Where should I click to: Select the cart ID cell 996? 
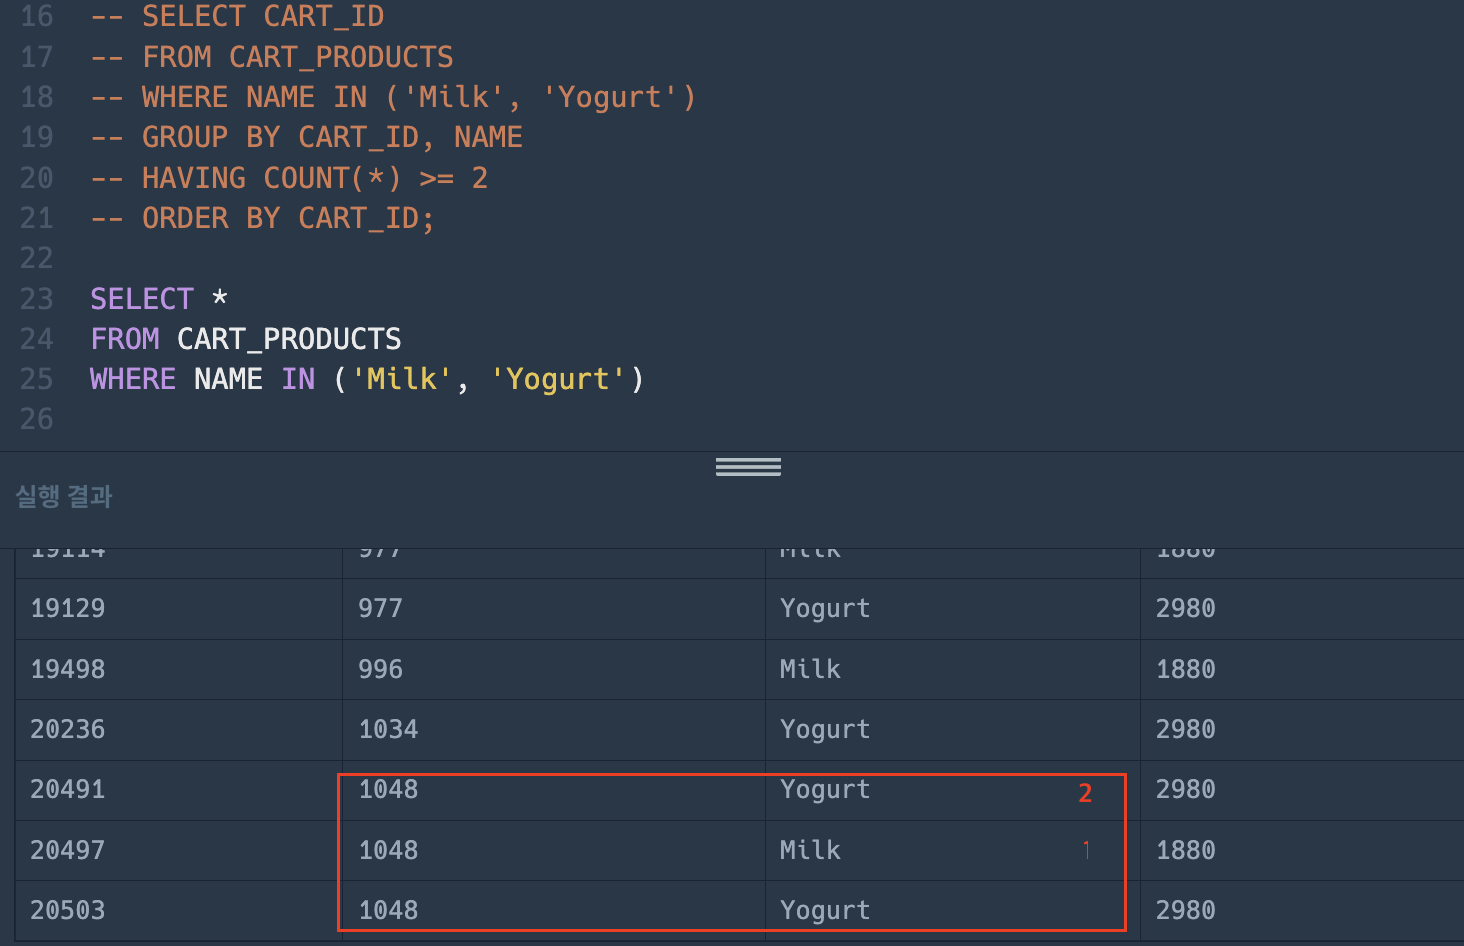pos(381,669)
